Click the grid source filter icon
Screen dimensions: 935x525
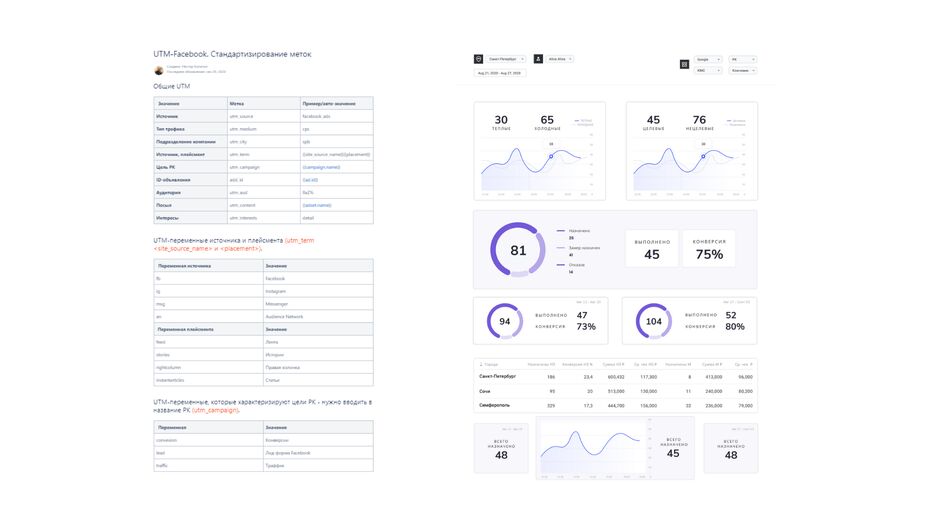(685, 64)
